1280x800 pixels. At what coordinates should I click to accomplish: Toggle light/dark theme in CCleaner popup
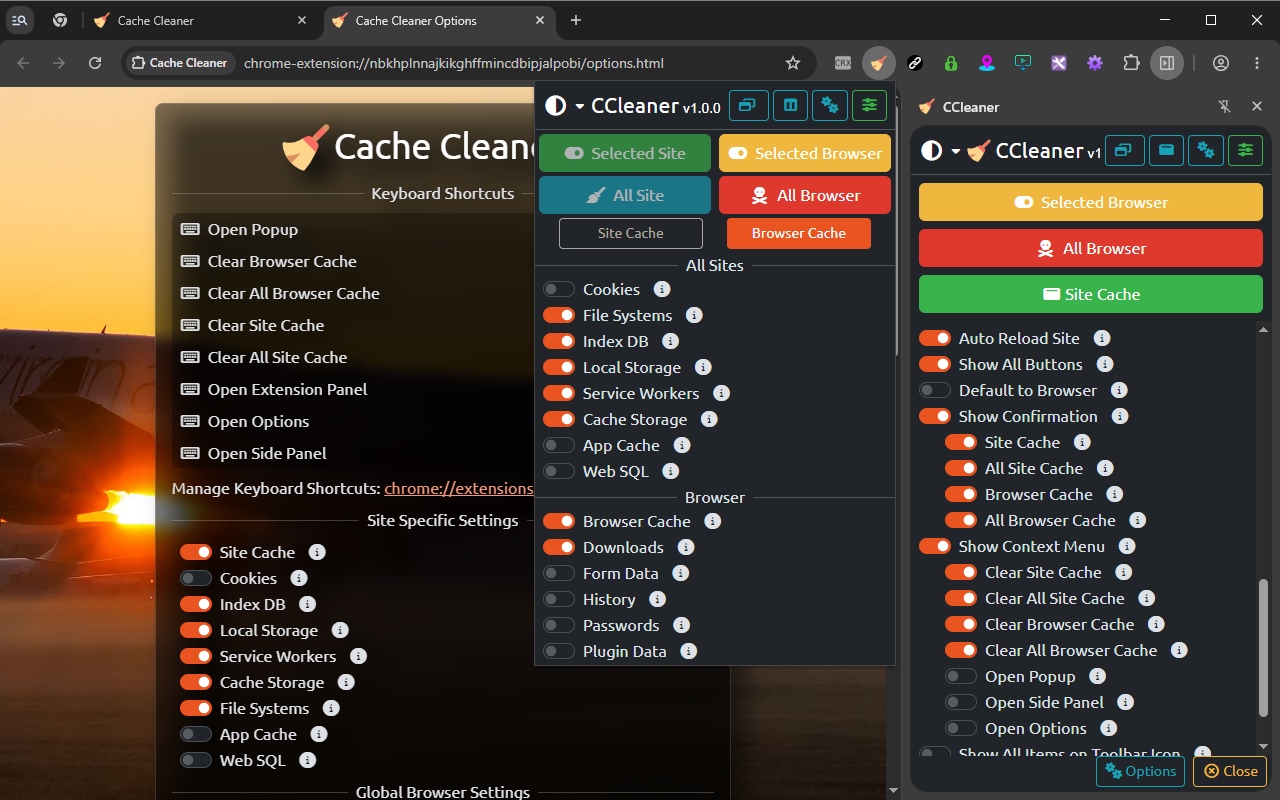click(556, 106)
